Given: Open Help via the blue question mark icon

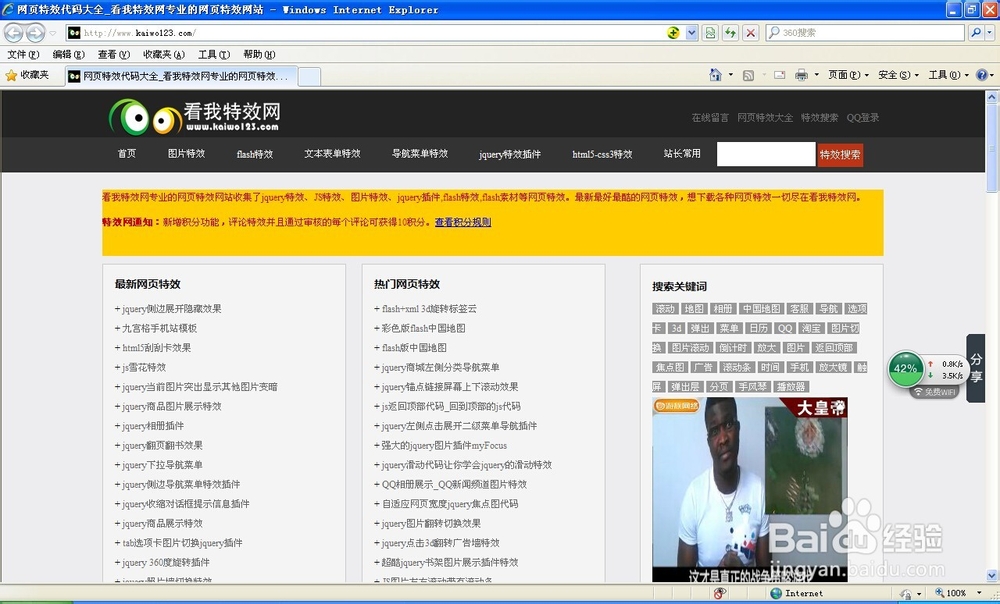Looking at the screenshot, I should tap(980, 75).
